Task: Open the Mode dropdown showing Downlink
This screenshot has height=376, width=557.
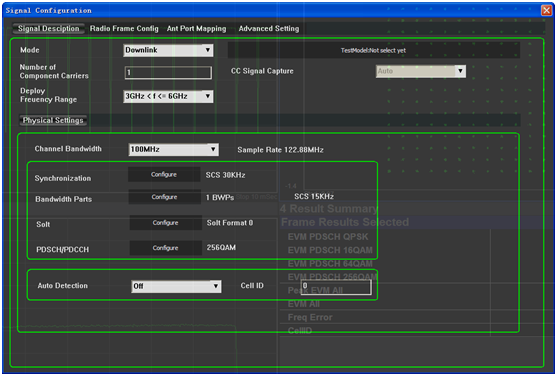Action: (x=168, y=50)
